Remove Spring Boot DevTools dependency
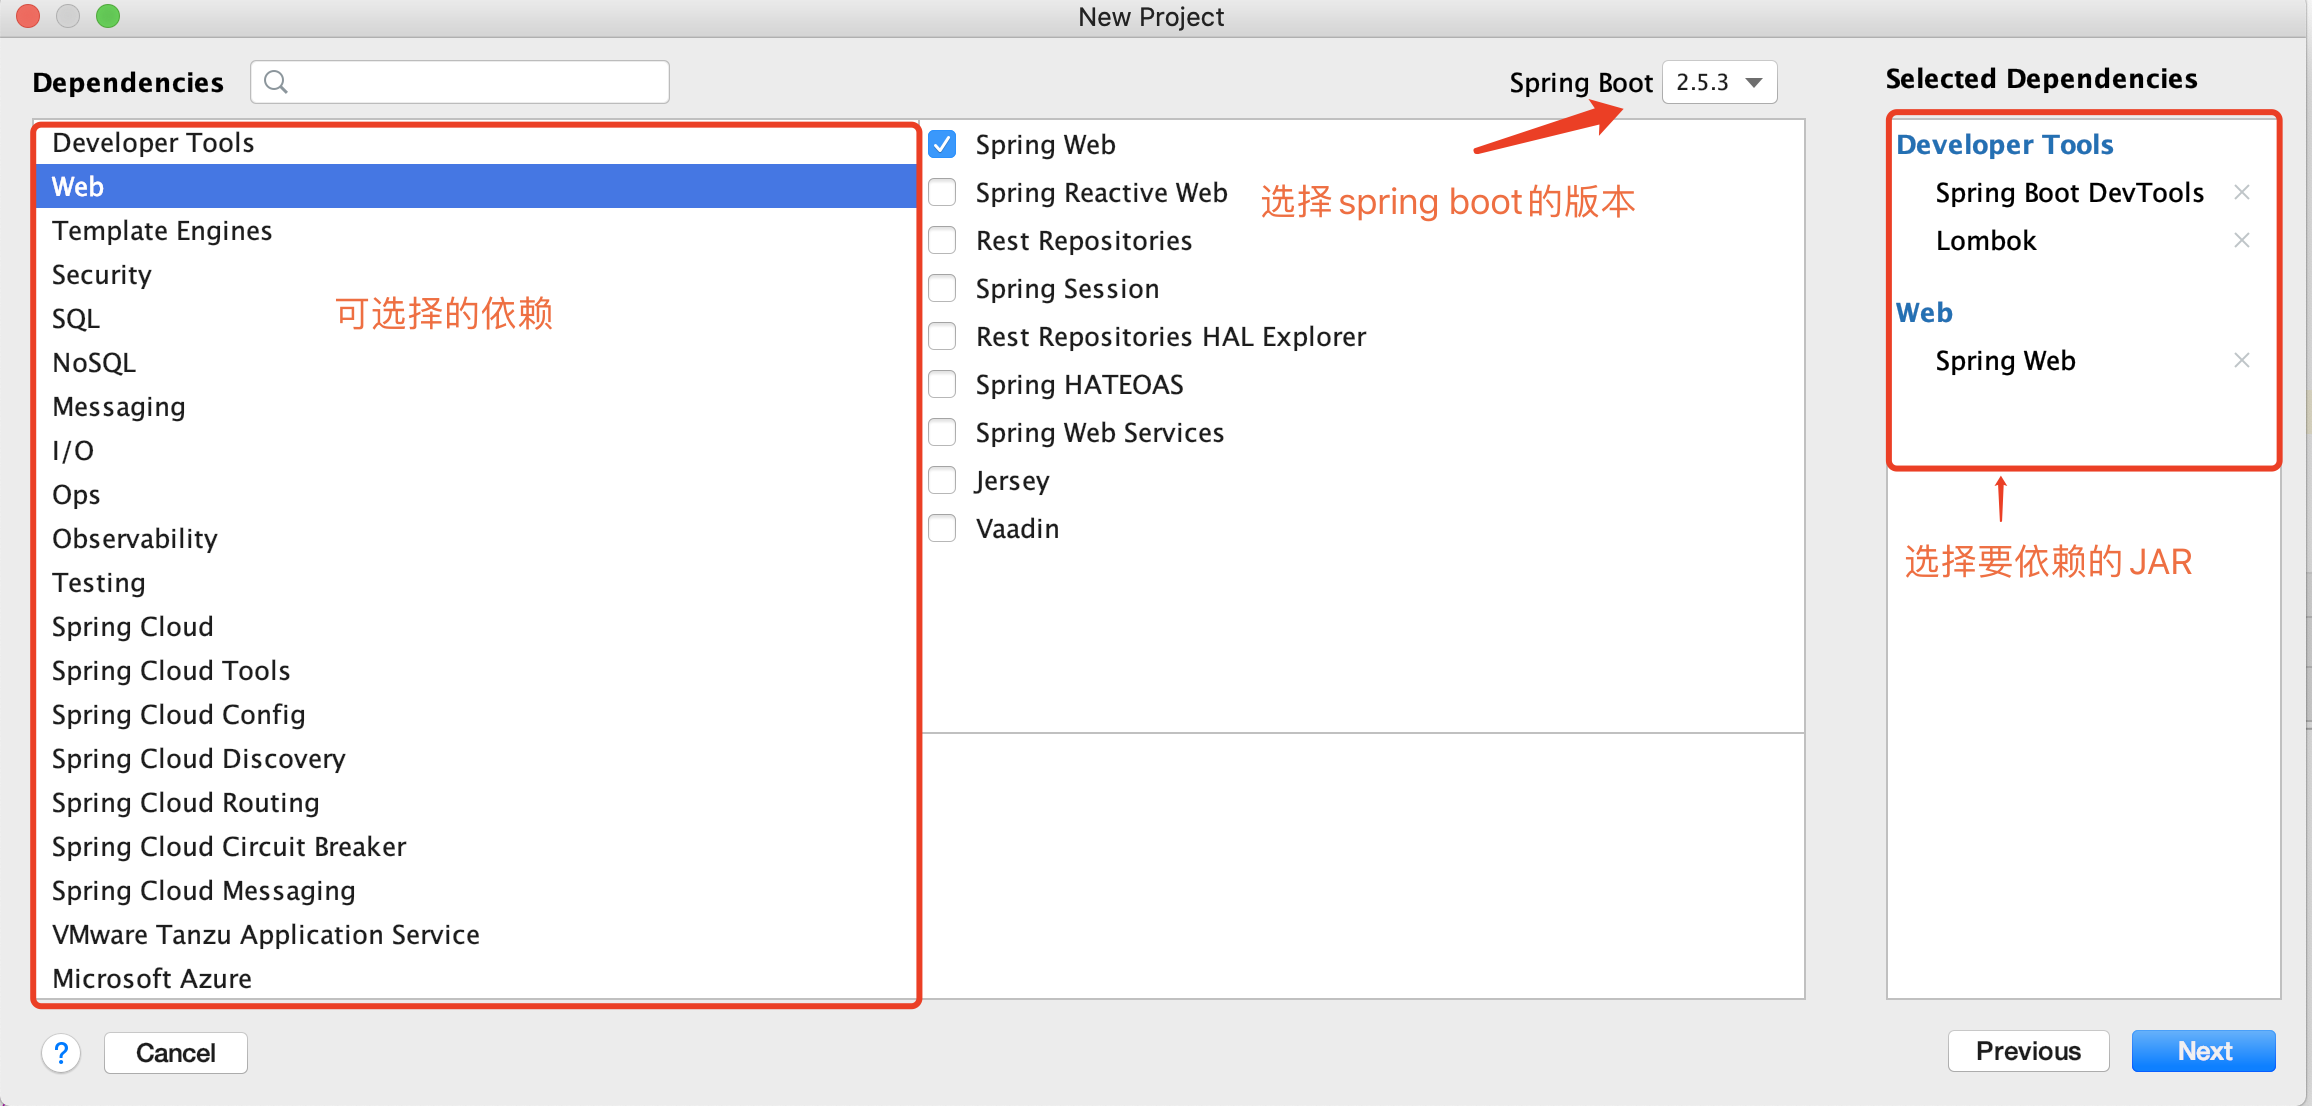 pyautogui.click(x=2242, y=192)
